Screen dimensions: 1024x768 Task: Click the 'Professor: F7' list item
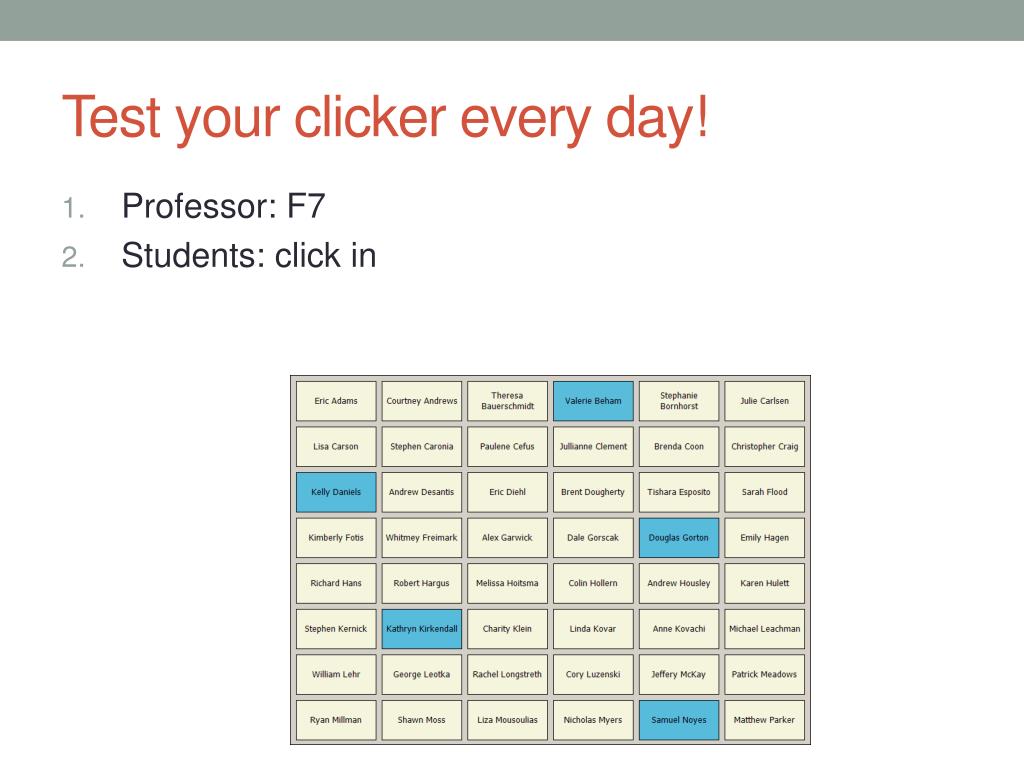click(x=223, y=206)
